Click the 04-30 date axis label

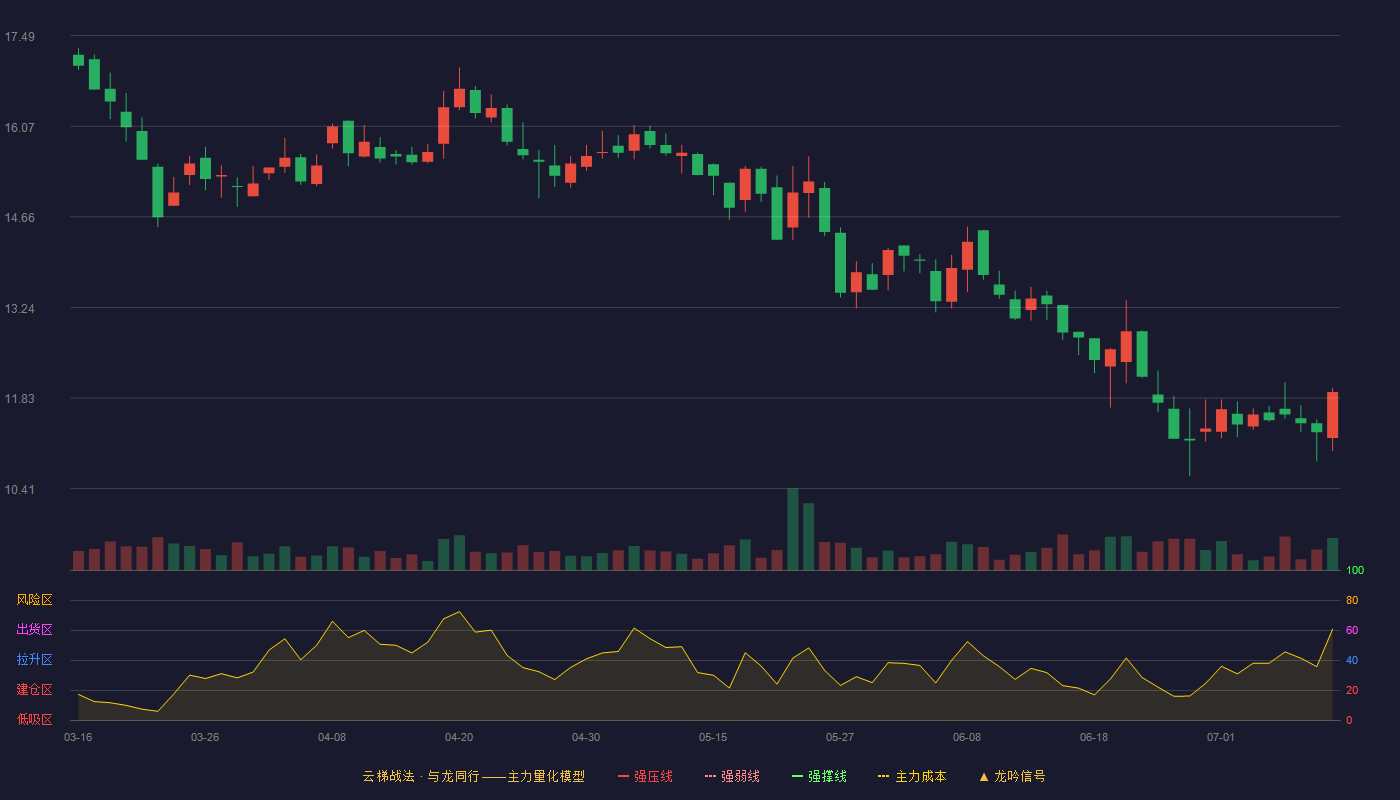(x=586, y=737)
